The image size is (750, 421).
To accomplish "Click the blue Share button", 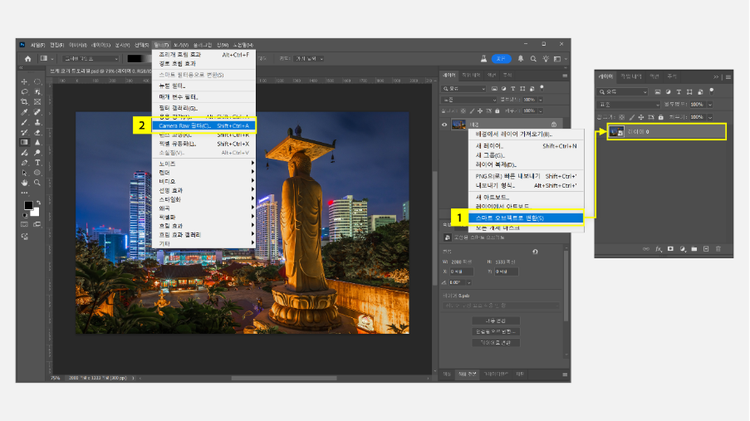I will (503, 59).
